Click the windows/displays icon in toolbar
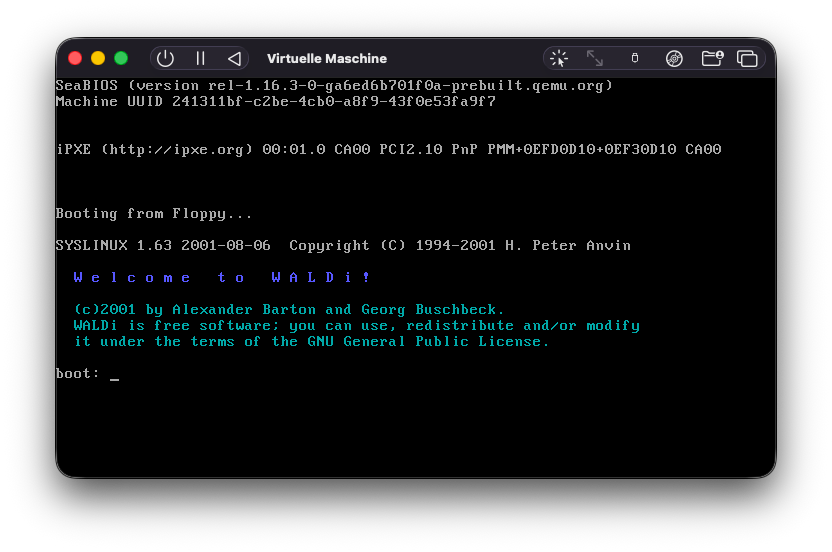This screenshot has width=832, height=552. coord(747,58)
